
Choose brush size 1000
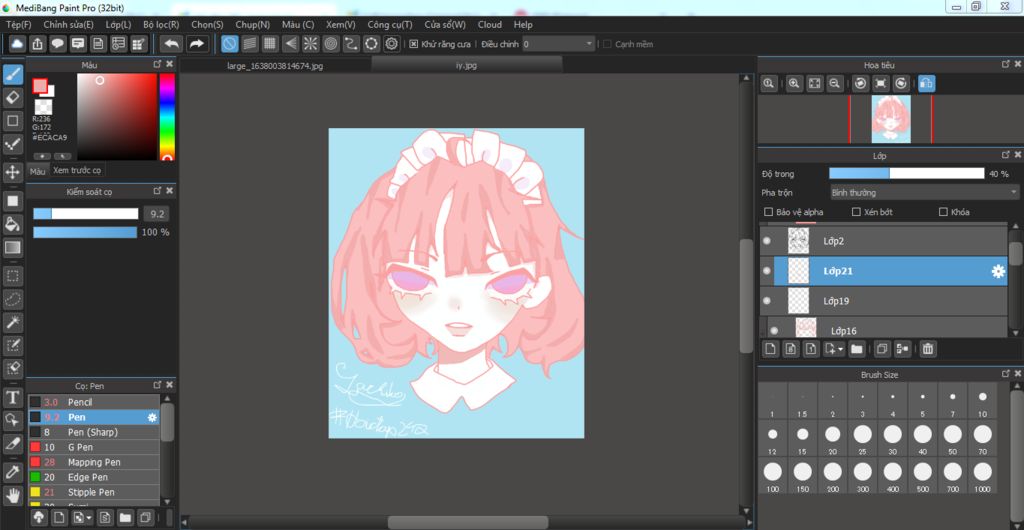tap(983, 476)
